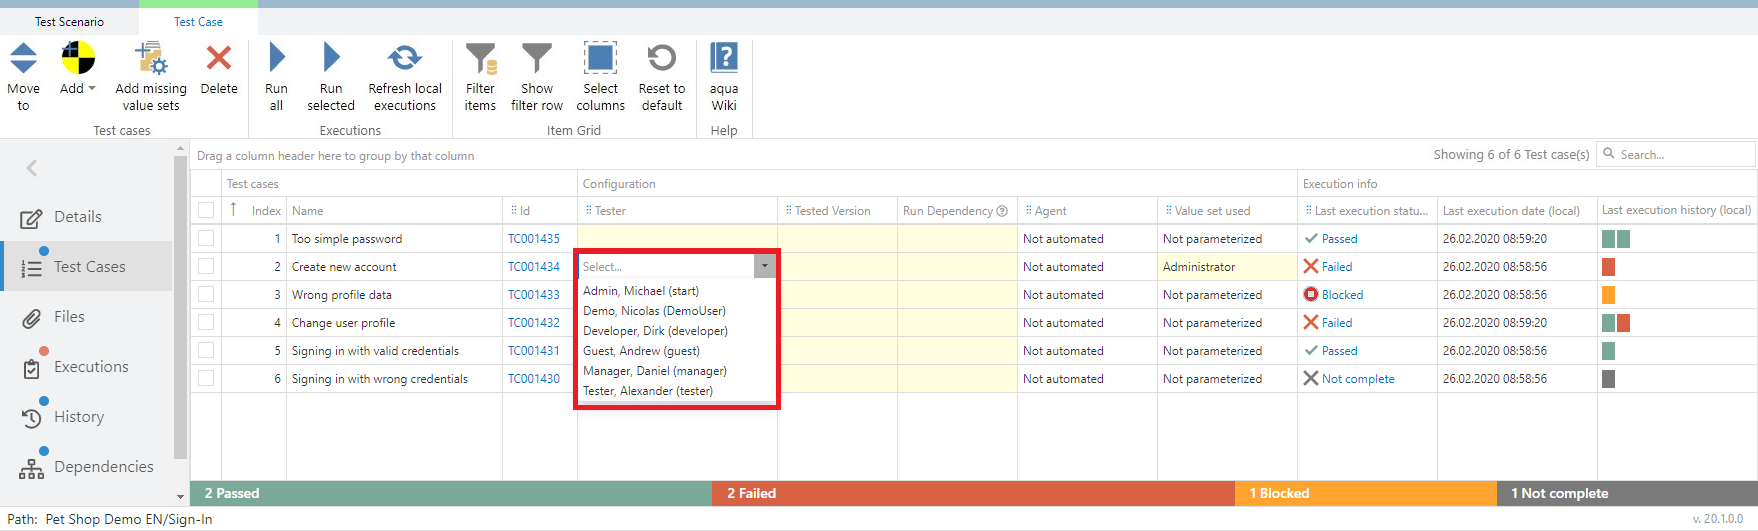This screenshot has width=1758, height=531.
Task: Click the red Delete icon
Action: 219,59
